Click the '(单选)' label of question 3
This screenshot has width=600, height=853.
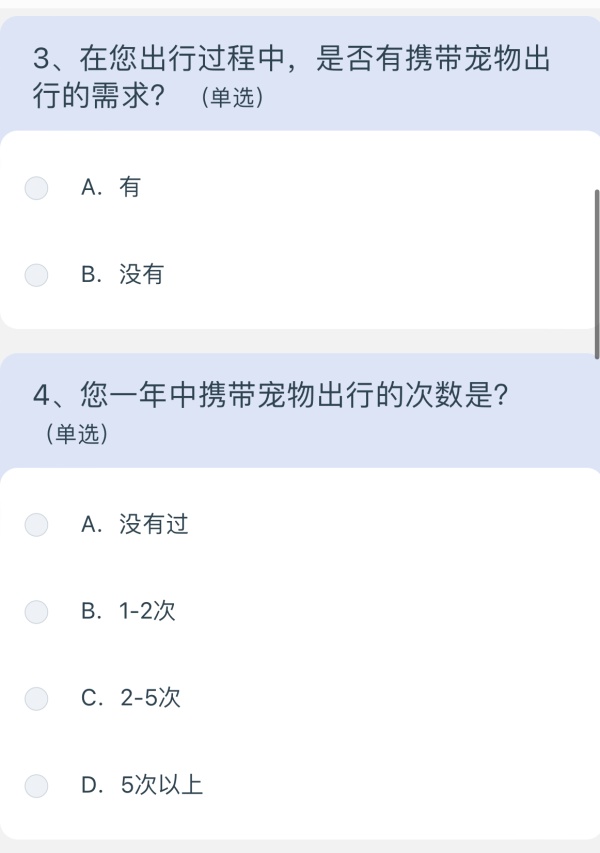[x=231, y=98]
